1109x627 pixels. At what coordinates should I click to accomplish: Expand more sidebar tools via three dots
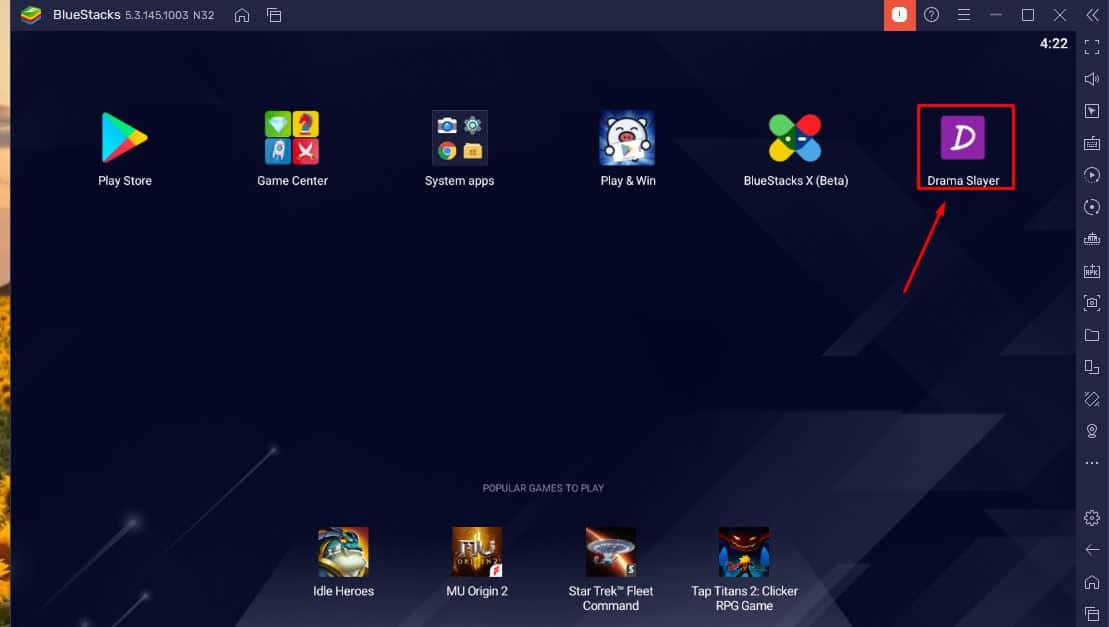[x=1092, y=463]
